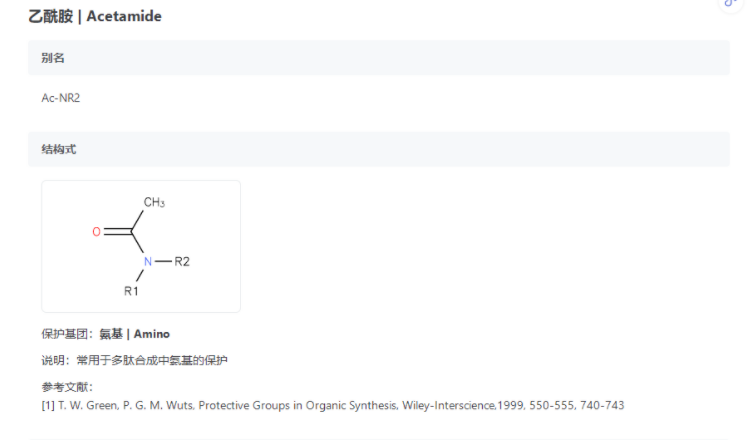
Task: Click reference [1] Green and Wuts citation
Action: [333, 405]
